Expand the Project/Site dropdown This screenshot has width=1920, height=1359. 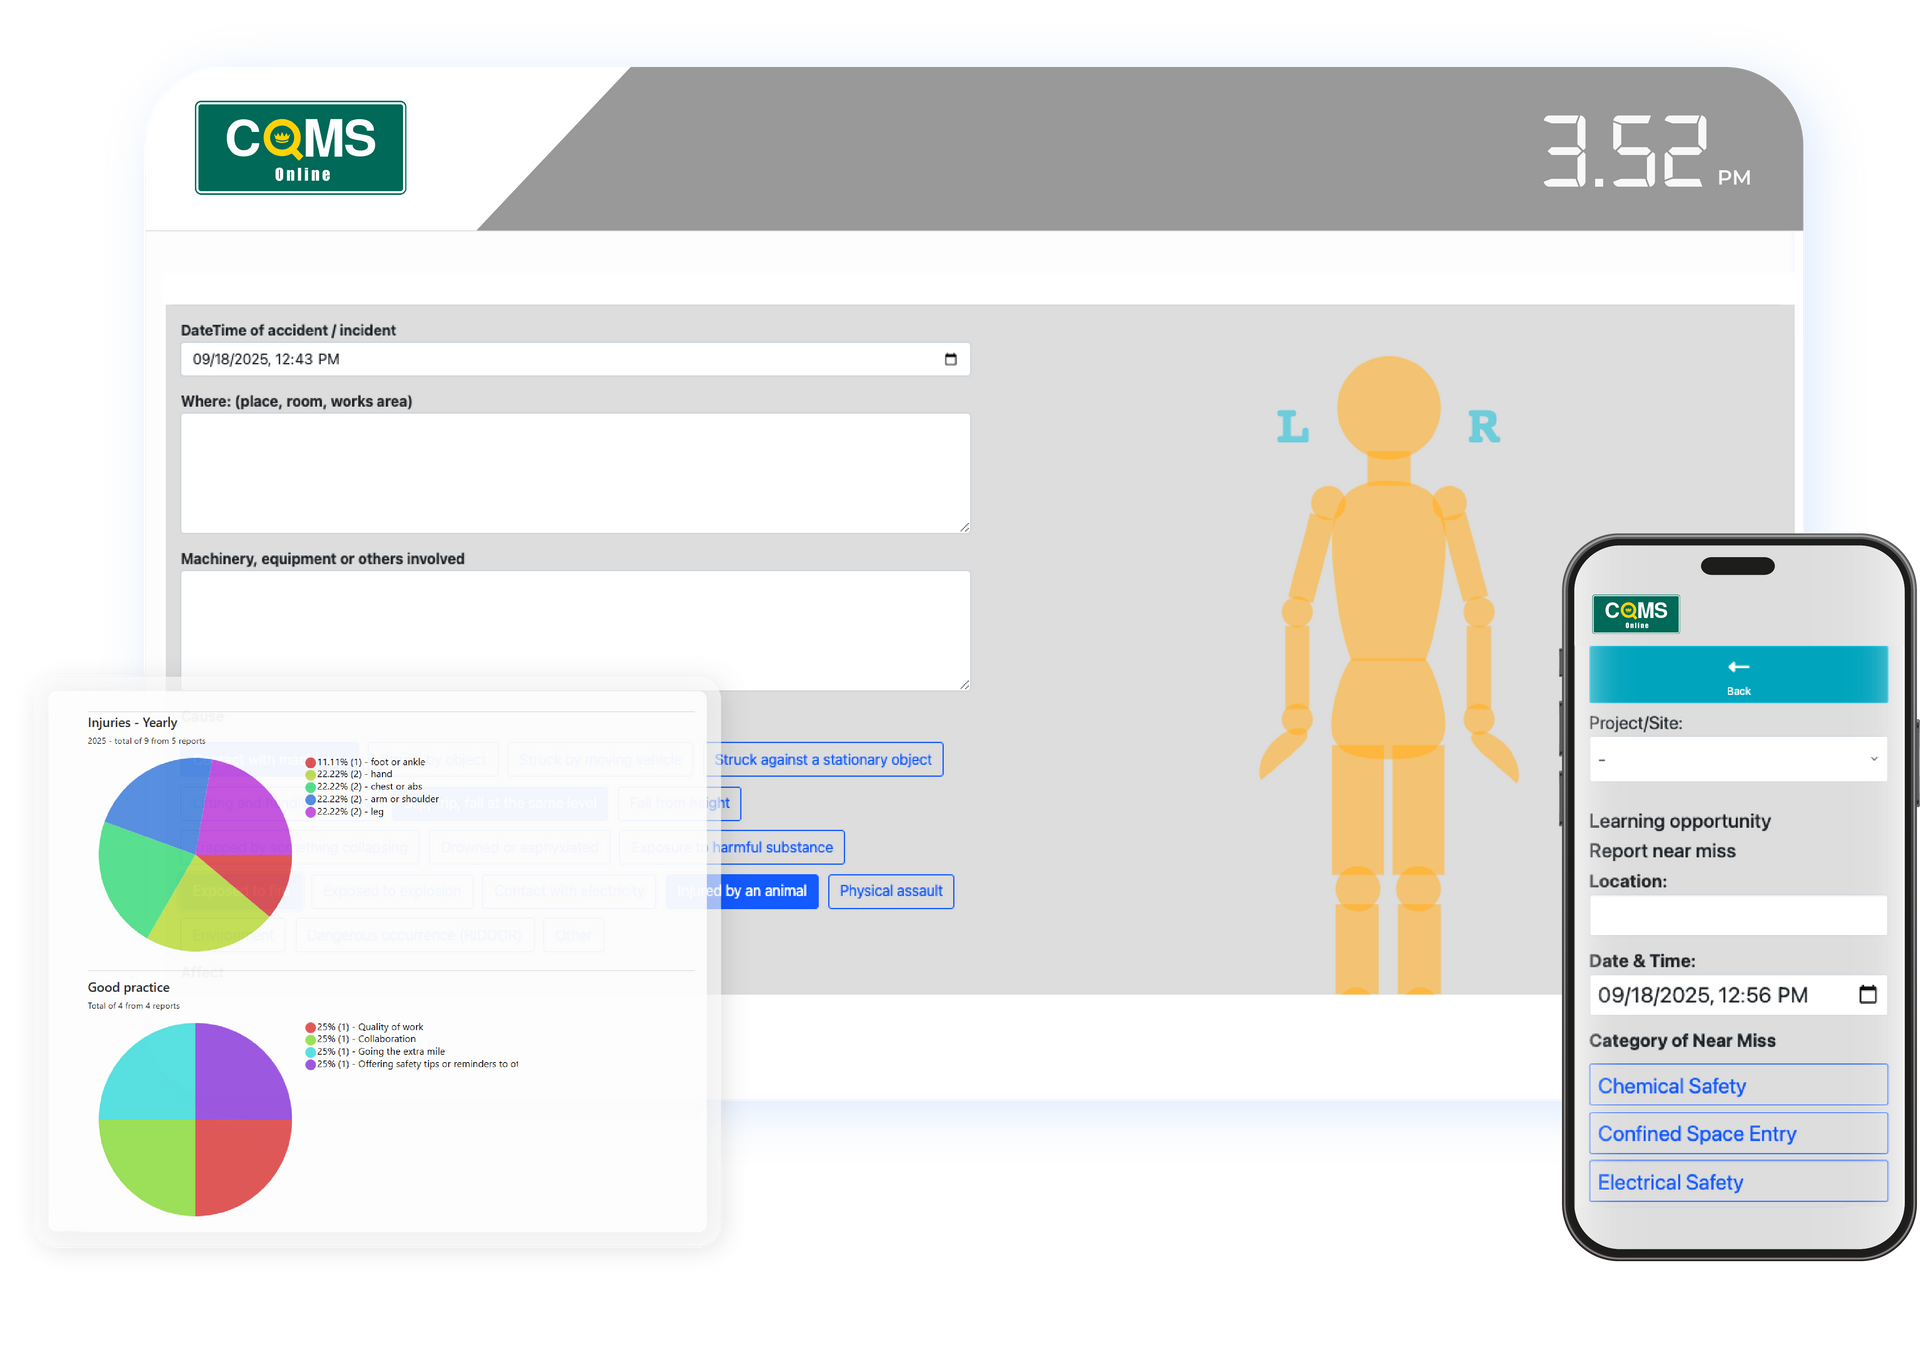click(1737, 759)
